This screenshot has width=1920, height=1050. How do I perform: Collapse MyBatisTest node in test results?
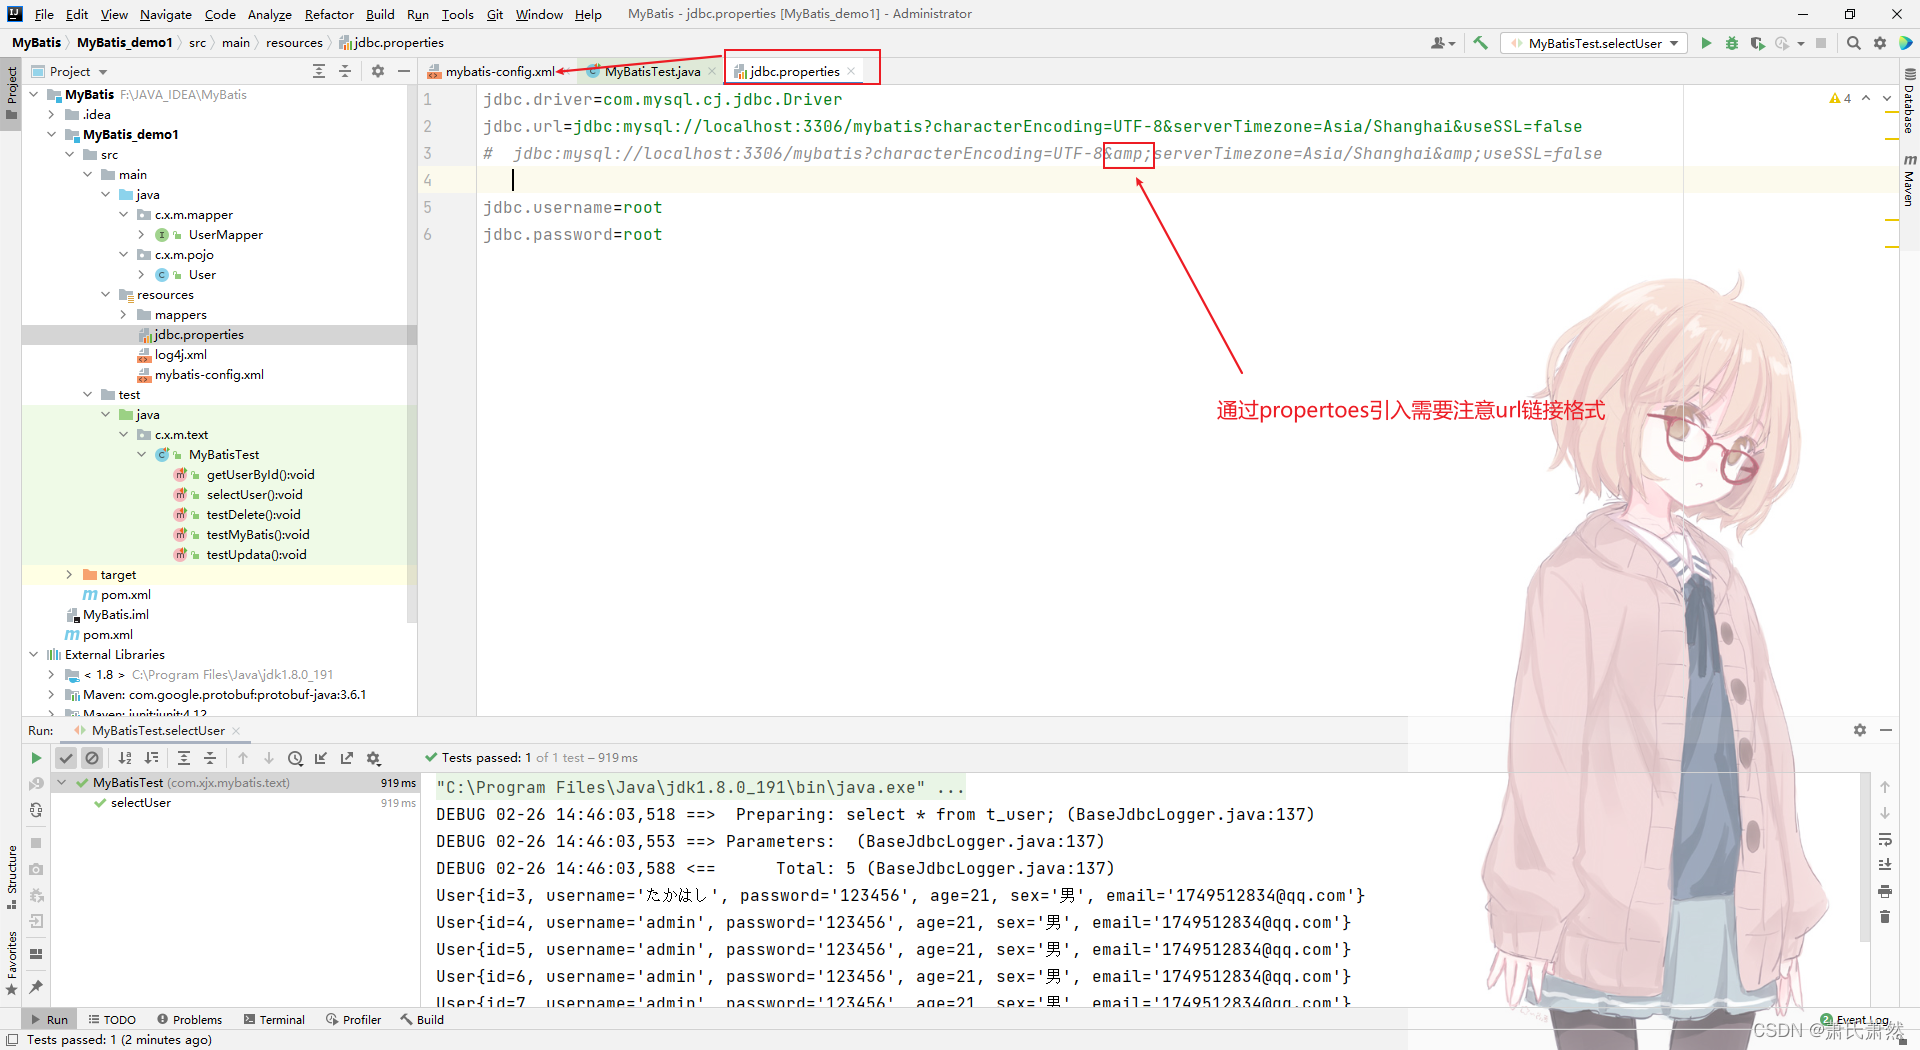pyautogui.click(x=62, y=783)
